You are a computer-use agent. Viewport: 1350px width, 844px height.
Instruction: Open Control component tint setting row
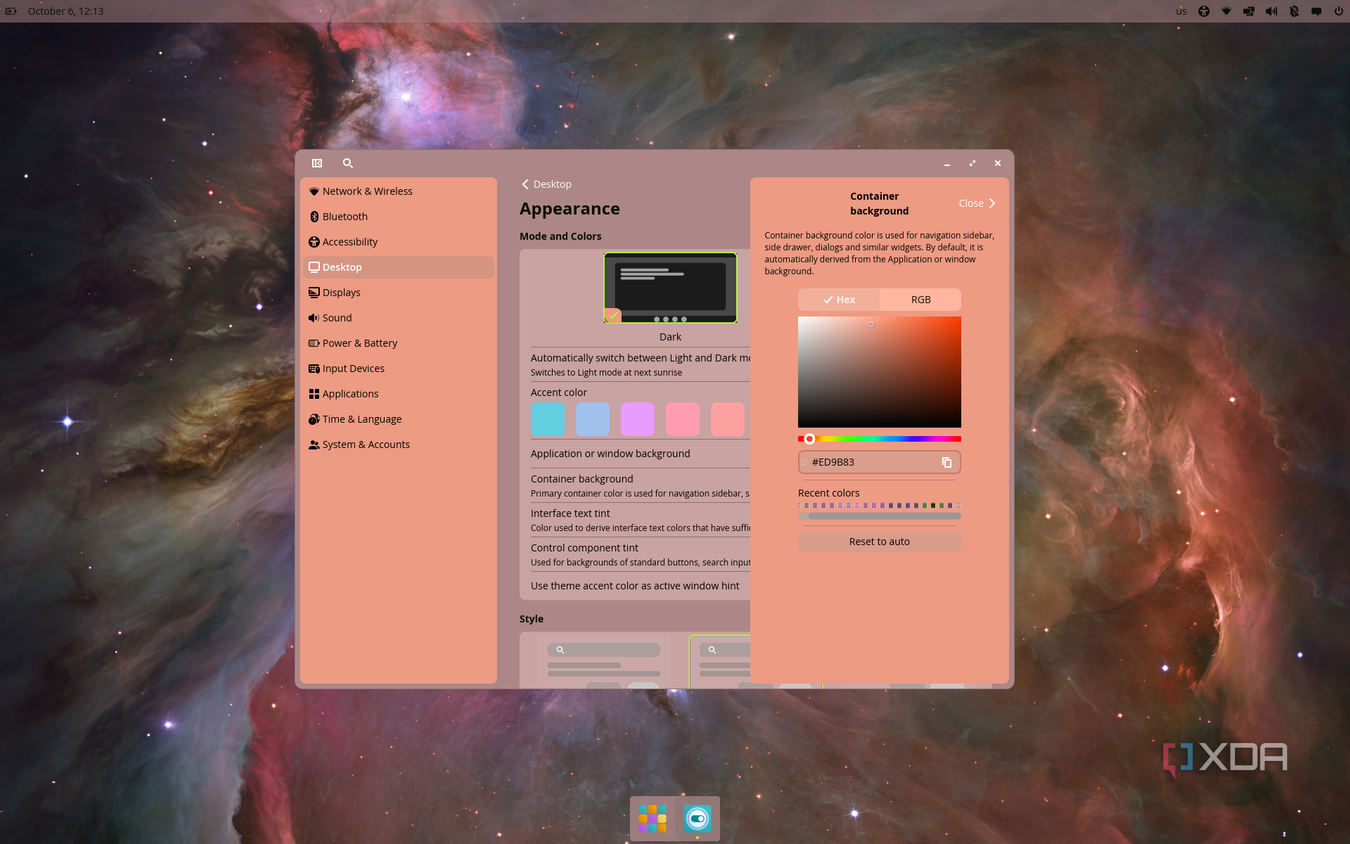(640, 554)
